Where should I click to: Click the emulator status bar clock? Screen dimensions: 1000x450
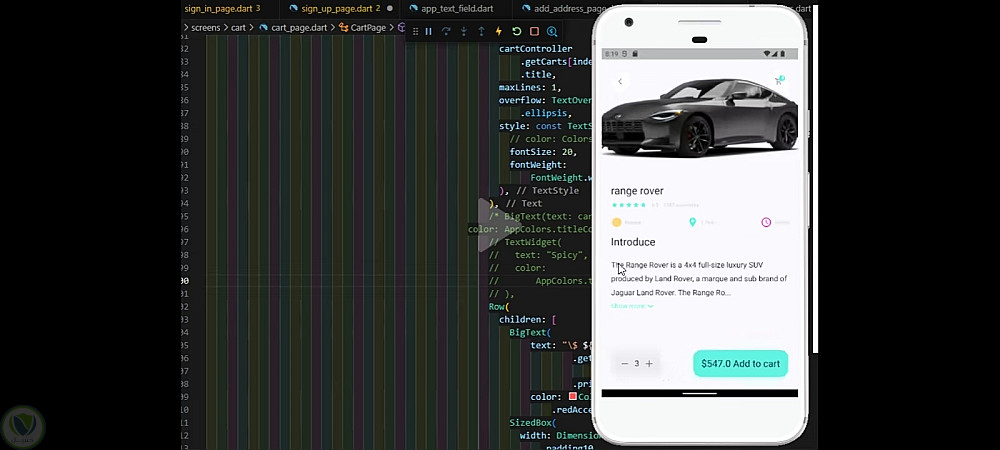coord(611,54)
